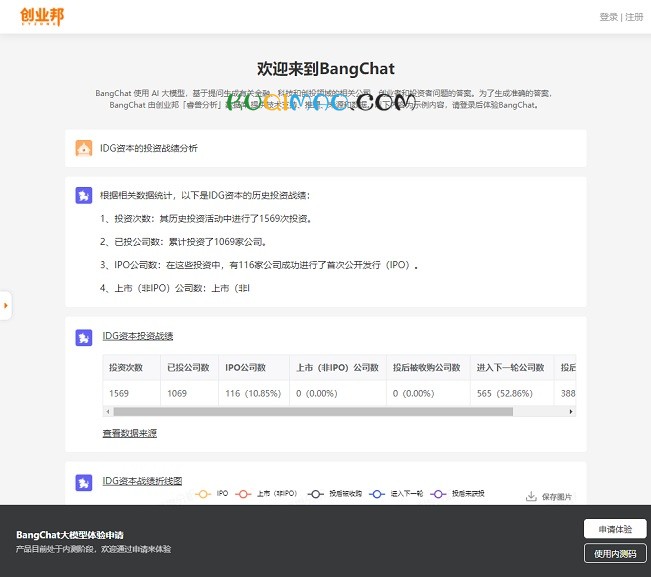Viewport: 651px width, 577px height.
Task: Click 查看数据来源 link
Action: (x=130, y=433)
